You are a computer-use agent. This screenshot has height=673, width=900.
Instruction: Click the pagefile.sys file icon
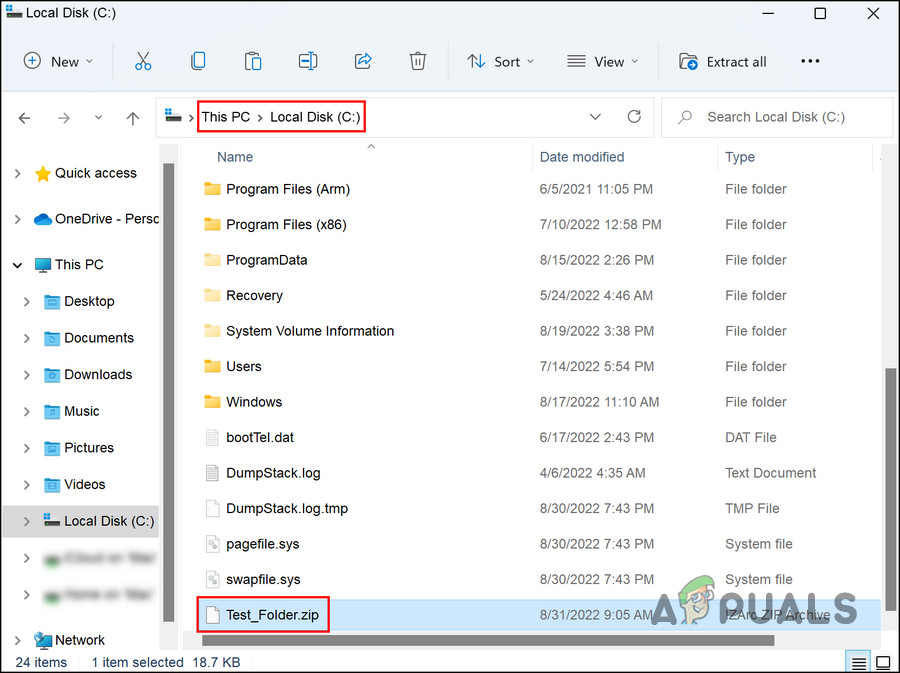pyautogui.click(x=212, y=544)
